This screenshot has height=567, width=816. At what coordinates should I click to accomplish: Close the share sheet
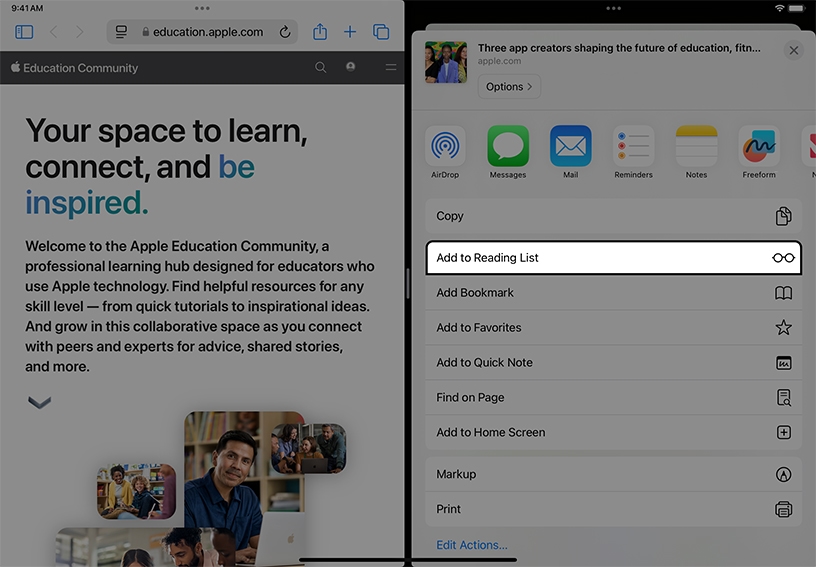(x=794, y=50)
